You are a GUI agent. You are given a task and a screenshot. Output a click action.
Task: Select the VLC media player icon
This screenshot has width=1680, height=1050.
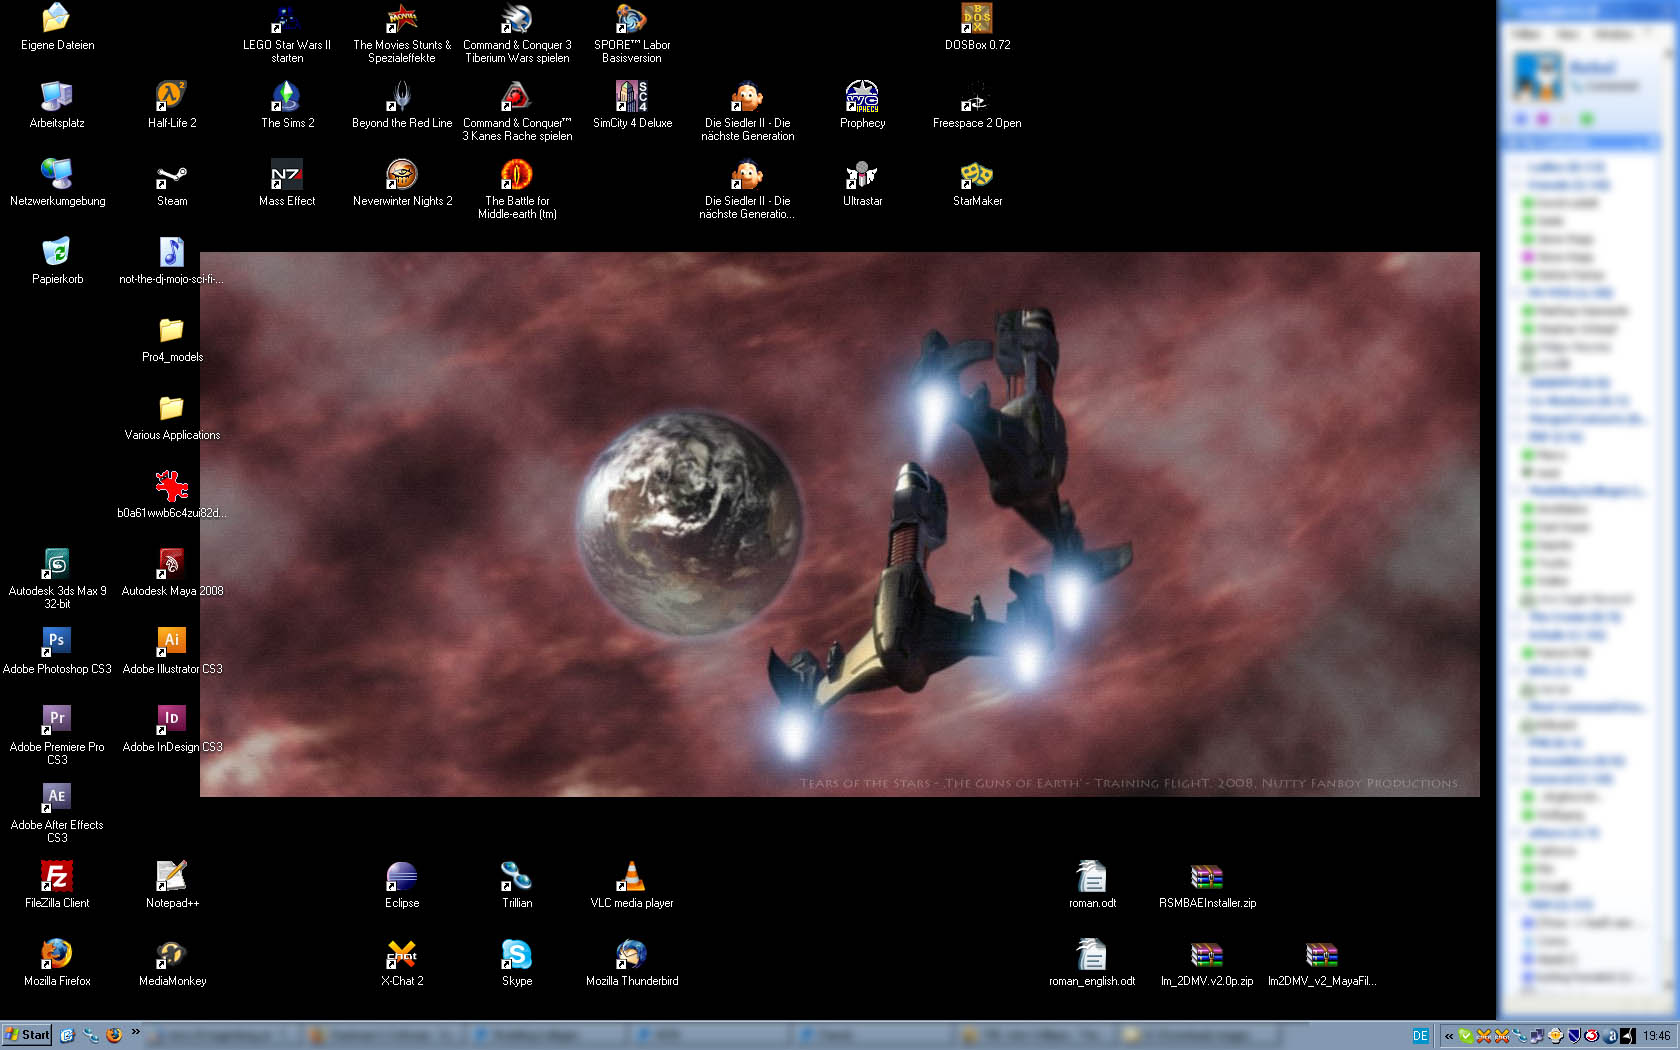631,877
